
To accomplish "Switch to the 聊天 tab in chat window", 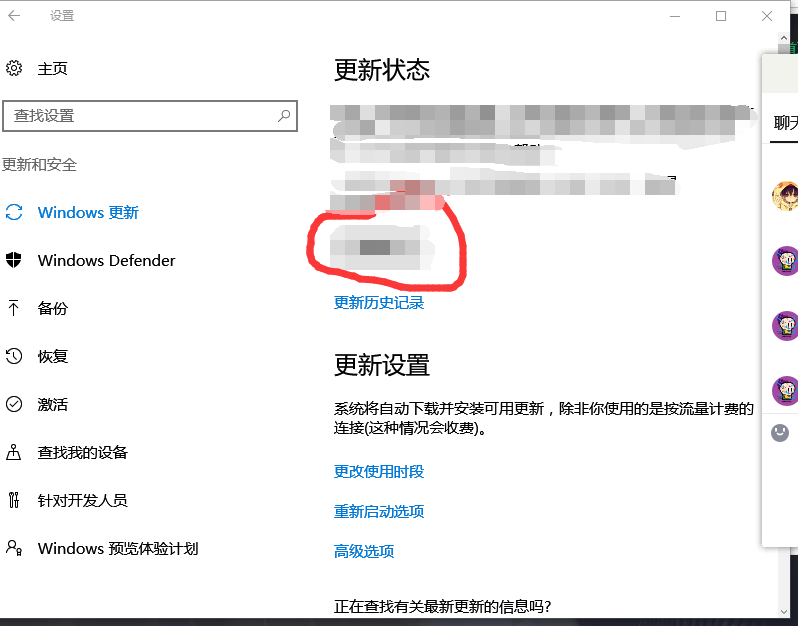I will (x=785, y=123).
